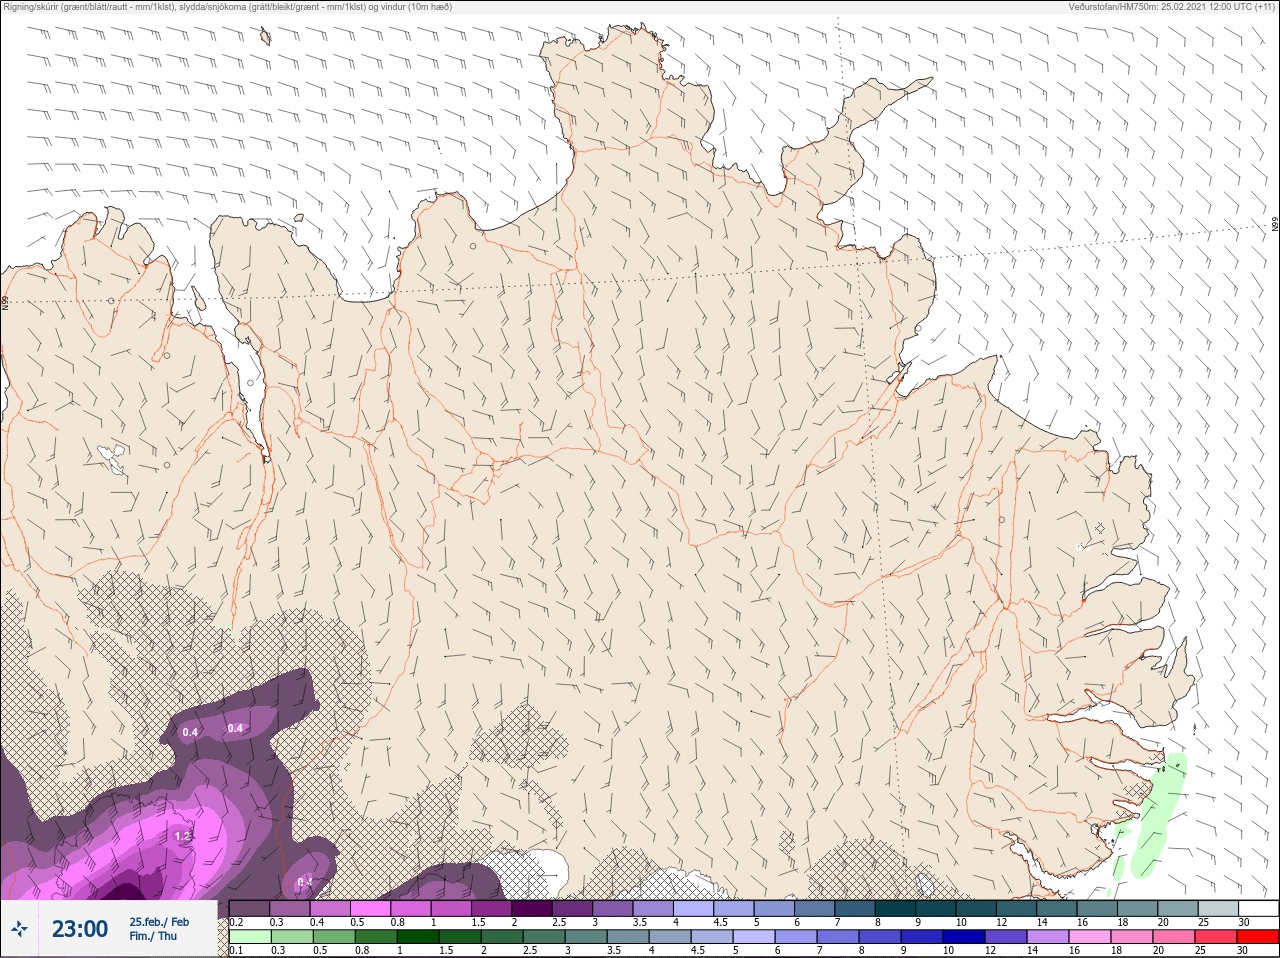Click the 23:00 forecast time display
Screen dimensions: 1280x958
coord(80,929)
